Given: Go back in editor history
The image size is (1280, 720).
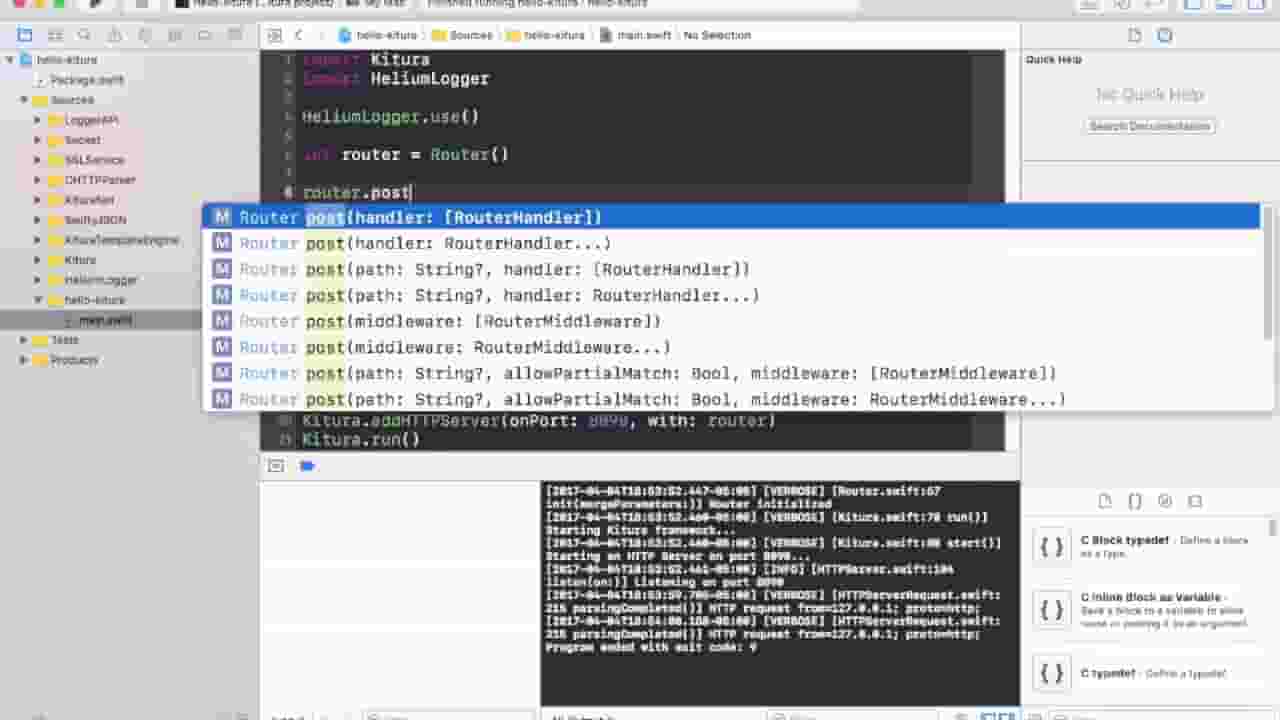Looking at the screenshot, I should point(298,35).
